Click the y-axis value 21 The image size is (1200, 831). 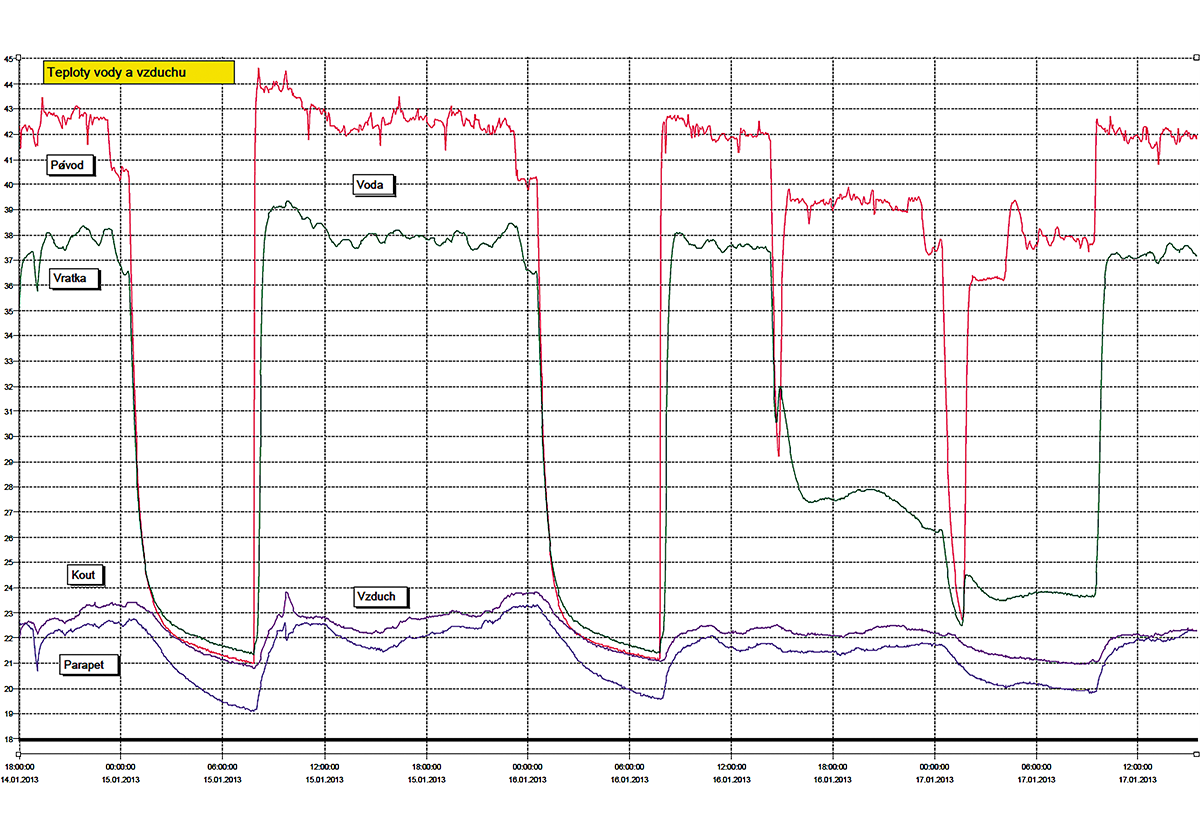click(x=8, y=664)
